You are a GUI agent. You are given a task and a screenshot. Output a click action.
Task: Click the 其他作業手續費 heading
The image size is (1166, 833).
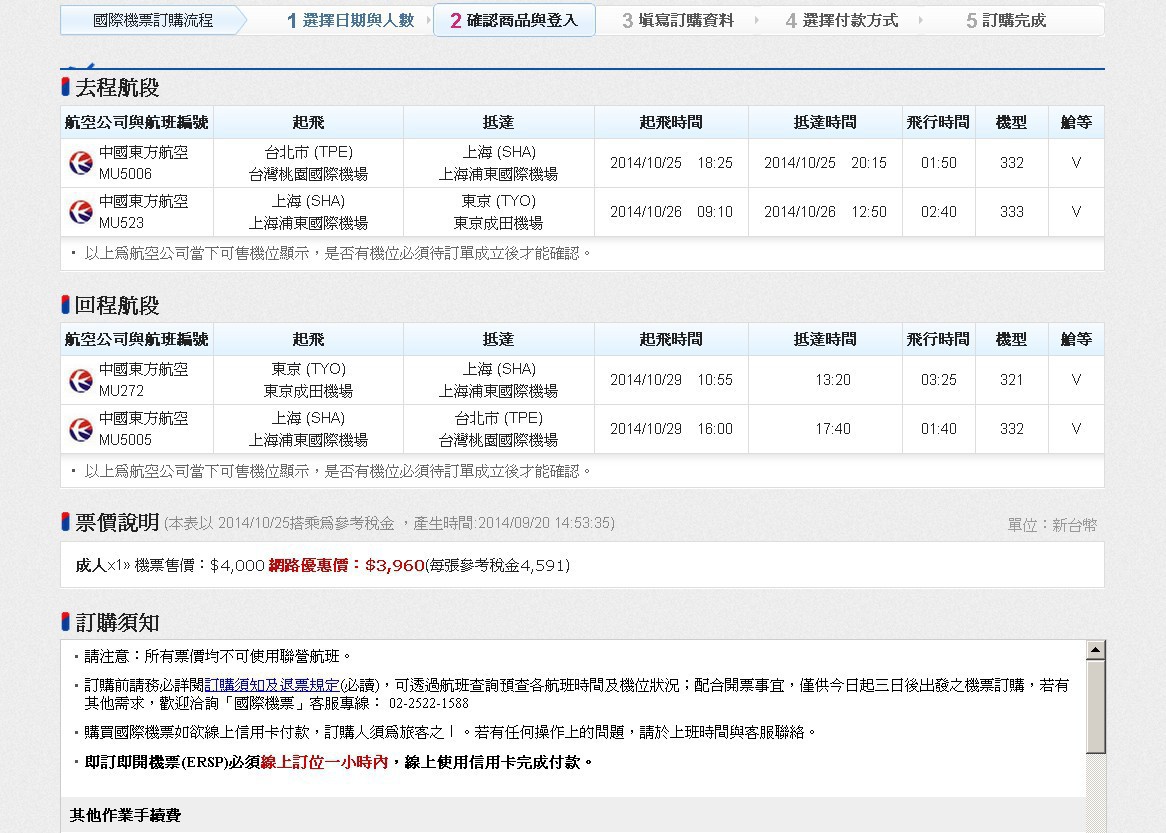coord(125,815)
